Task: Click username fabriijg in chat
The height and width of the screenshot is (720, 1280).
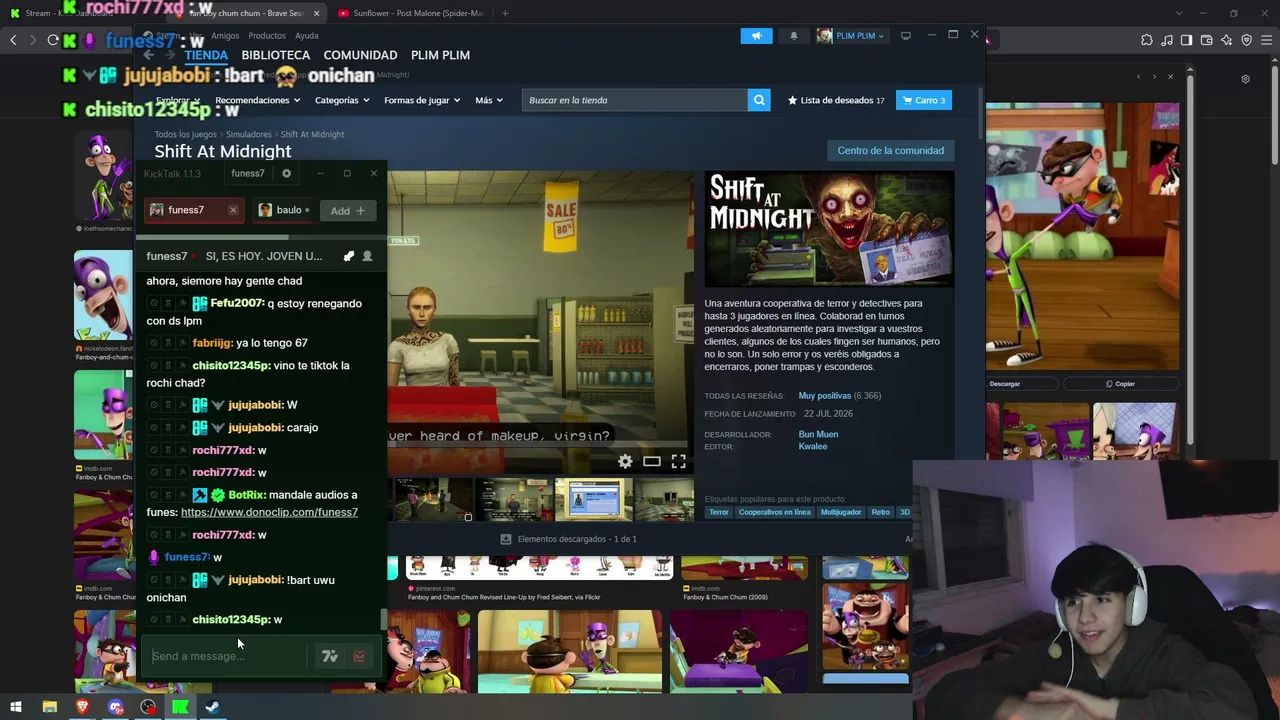Action: coord(213,343)
